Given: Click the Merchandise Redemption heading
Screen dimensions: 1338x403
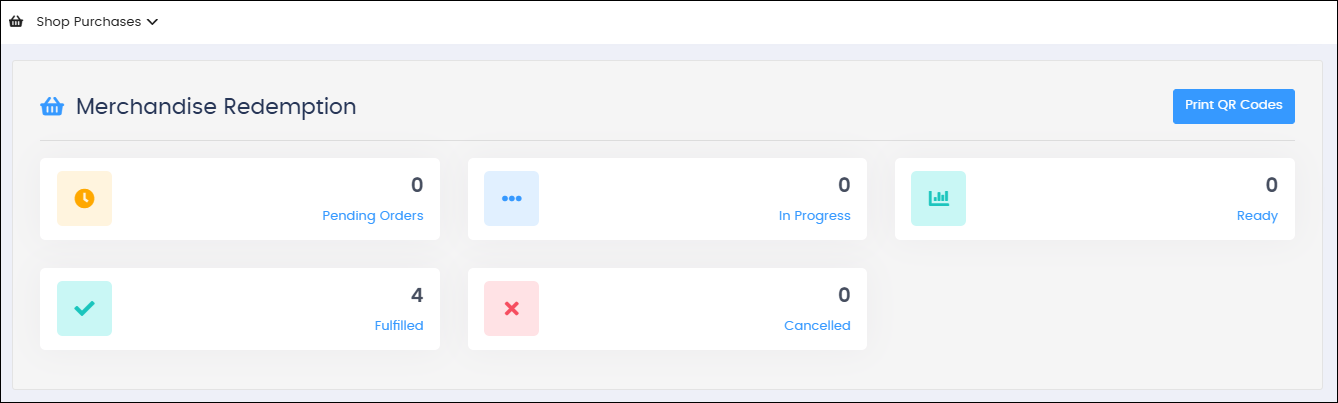Looking at the screenshot, I should click(216, 106).
